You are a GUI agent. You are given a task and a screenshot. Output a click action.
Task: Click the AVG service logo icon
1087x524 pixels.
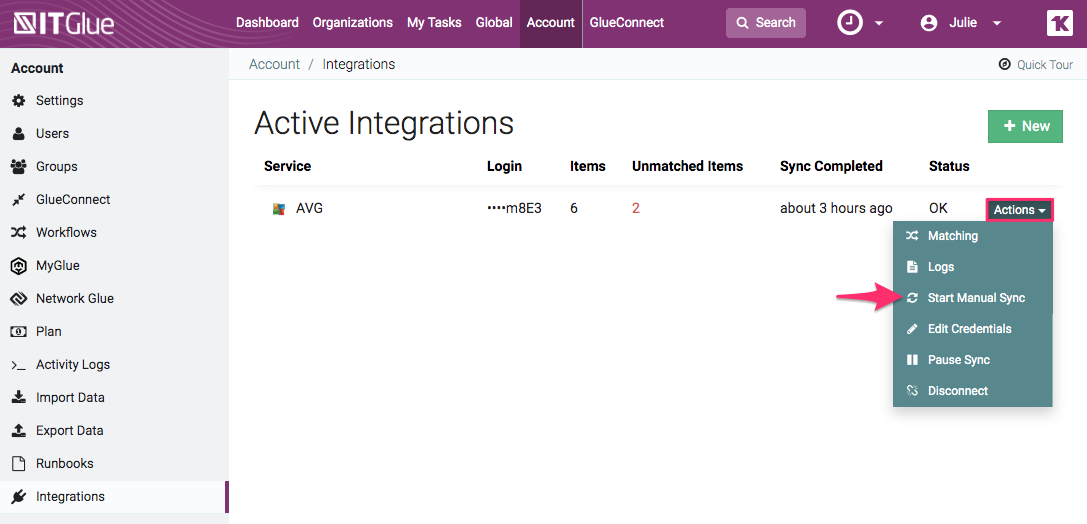pos(279,209)
